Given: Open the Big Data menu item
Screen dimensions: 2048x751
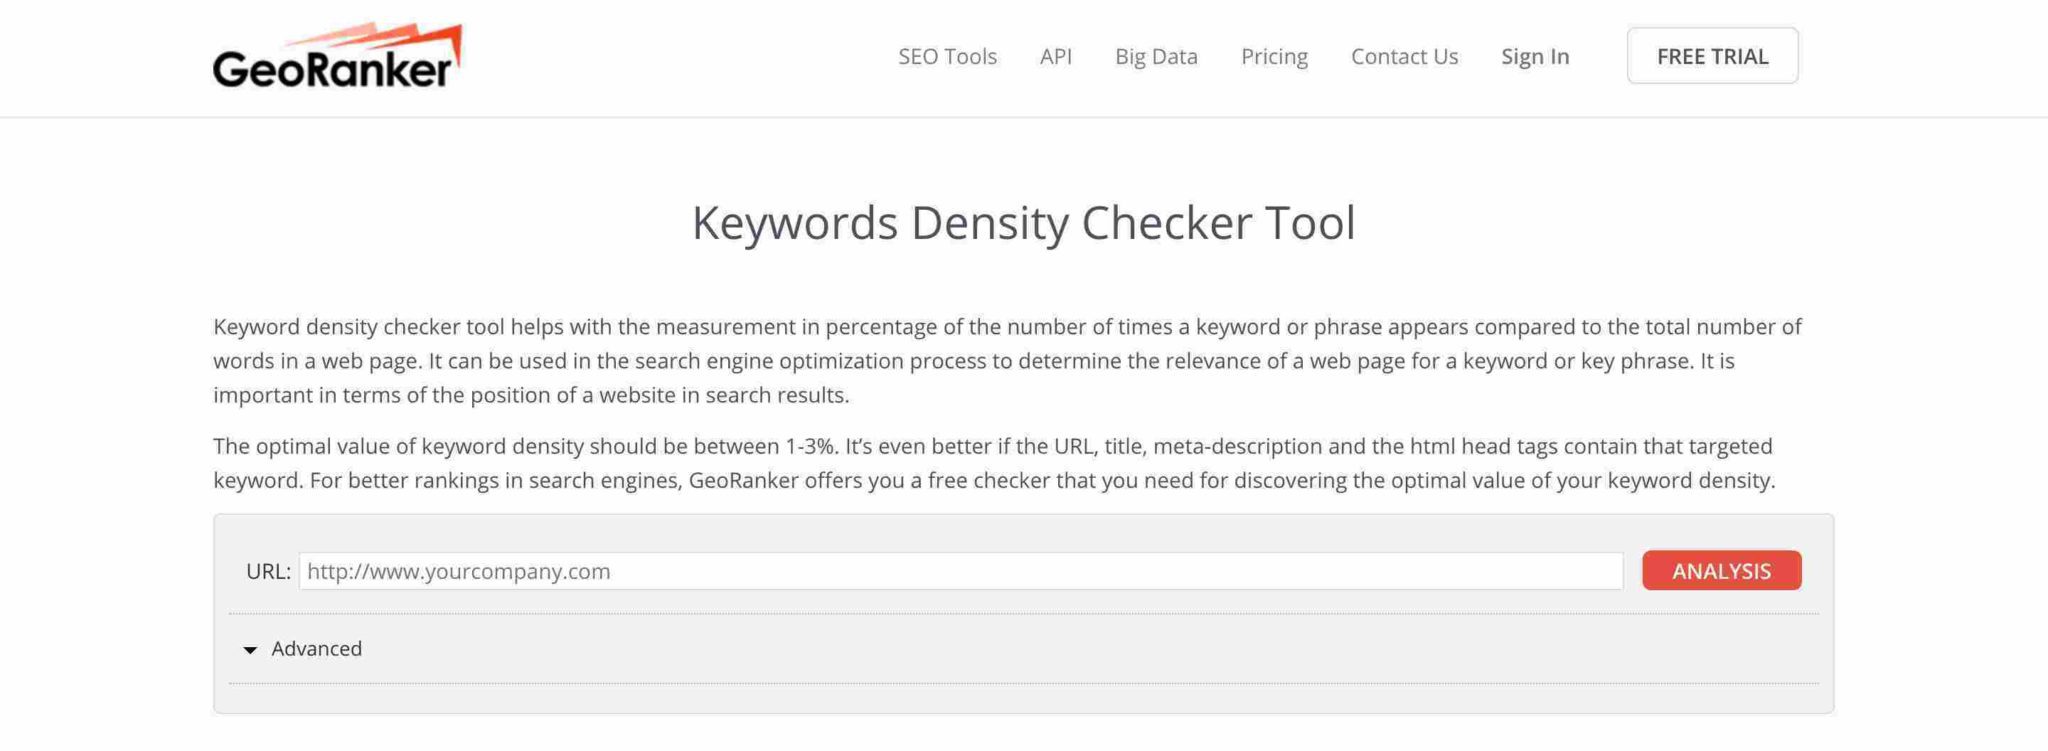Looking at the screenshot, I should click(1156, 57).
